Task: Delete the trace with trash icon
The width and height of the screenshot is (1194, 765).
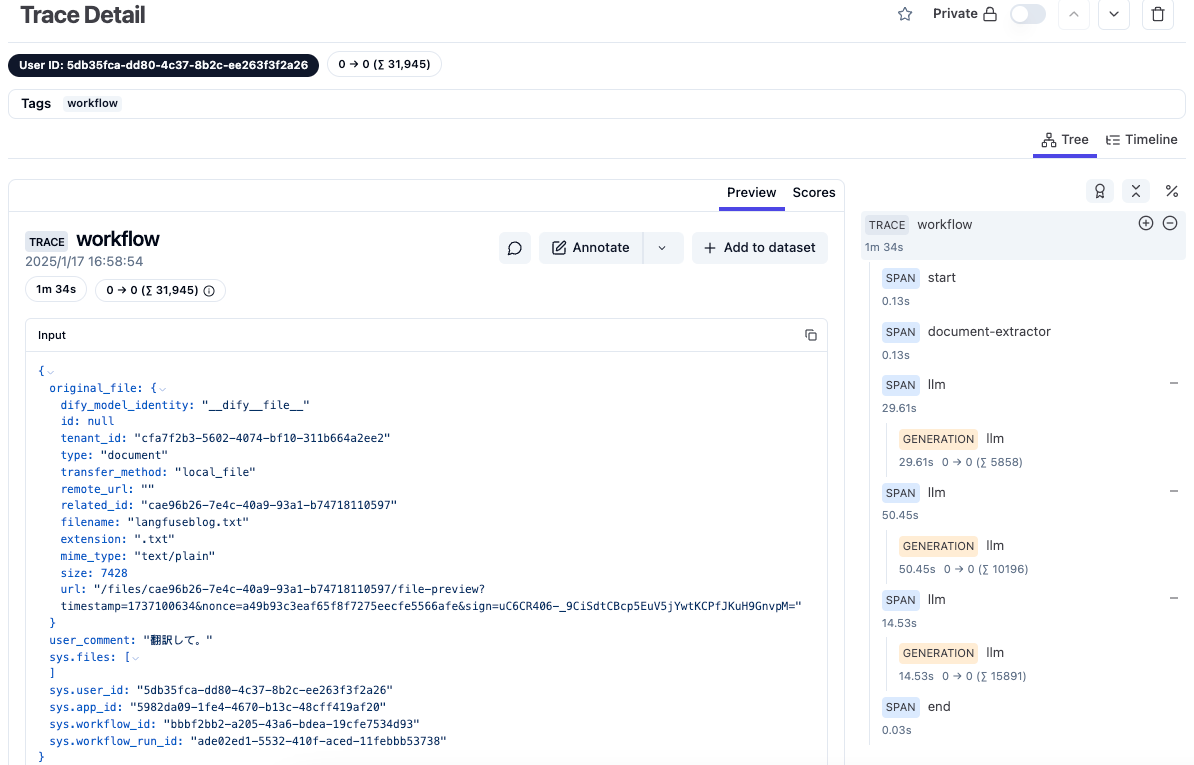Action: pos(1157,14)
